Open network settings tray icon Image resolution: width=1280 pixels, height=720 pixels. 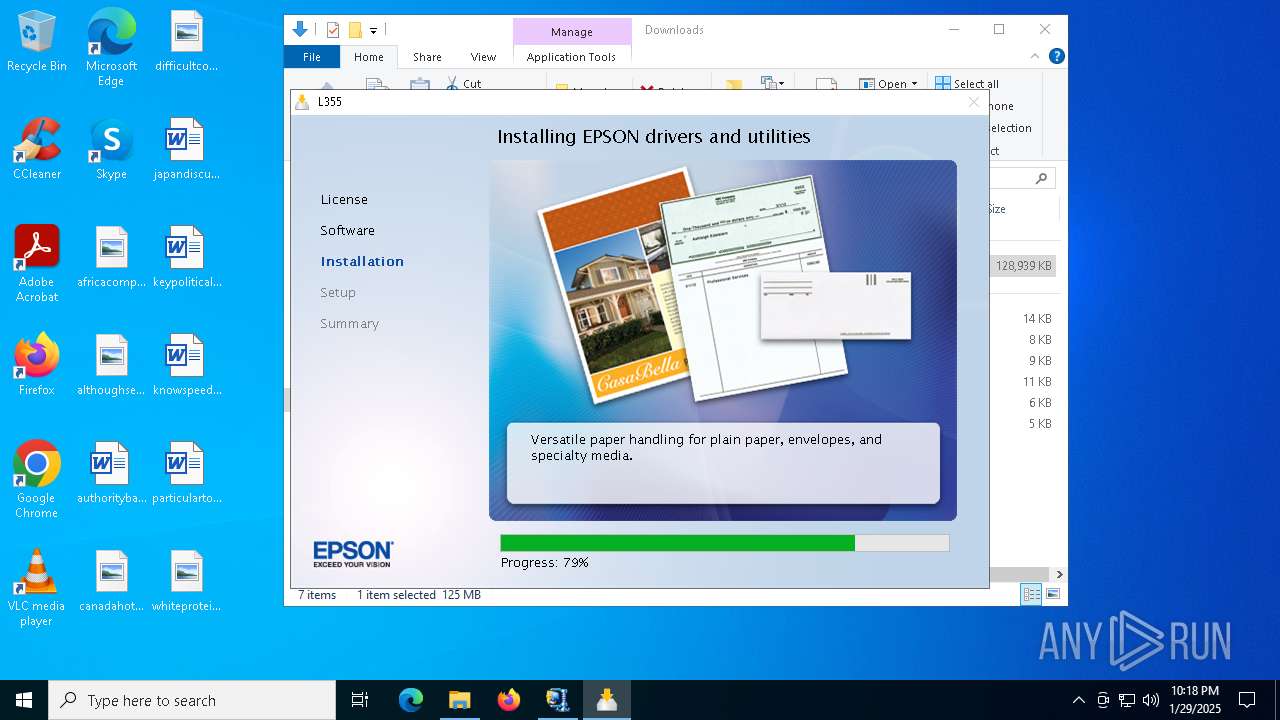(1127, 700)
